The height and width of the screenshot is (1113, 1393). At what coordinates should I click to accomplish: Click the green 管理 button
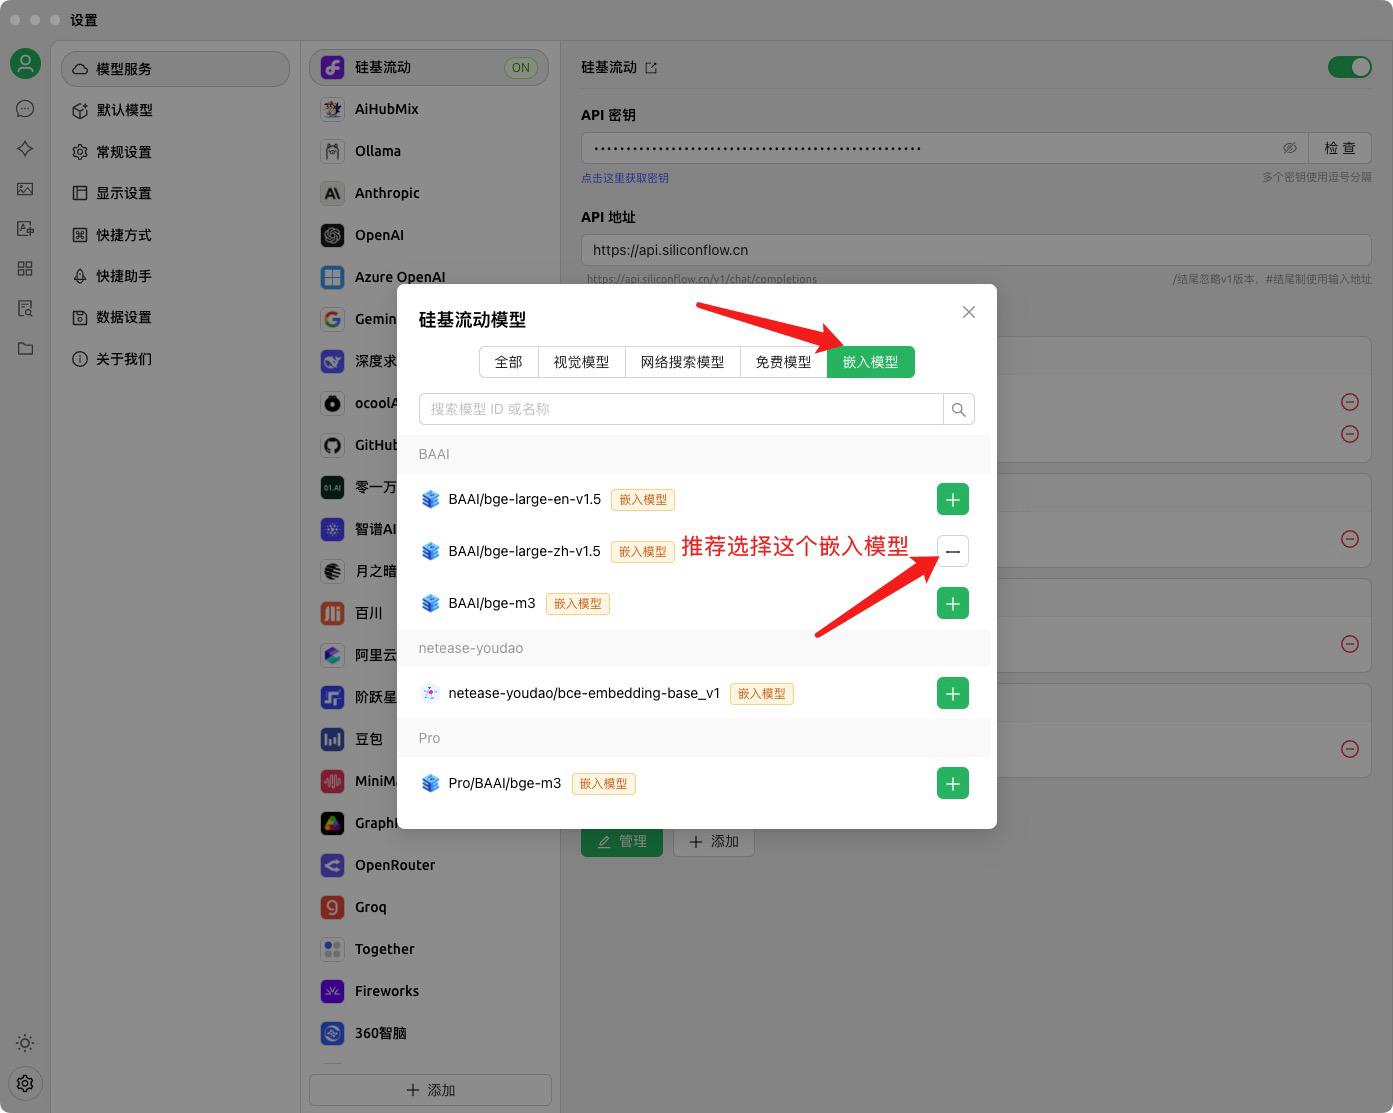pos(622,842)
